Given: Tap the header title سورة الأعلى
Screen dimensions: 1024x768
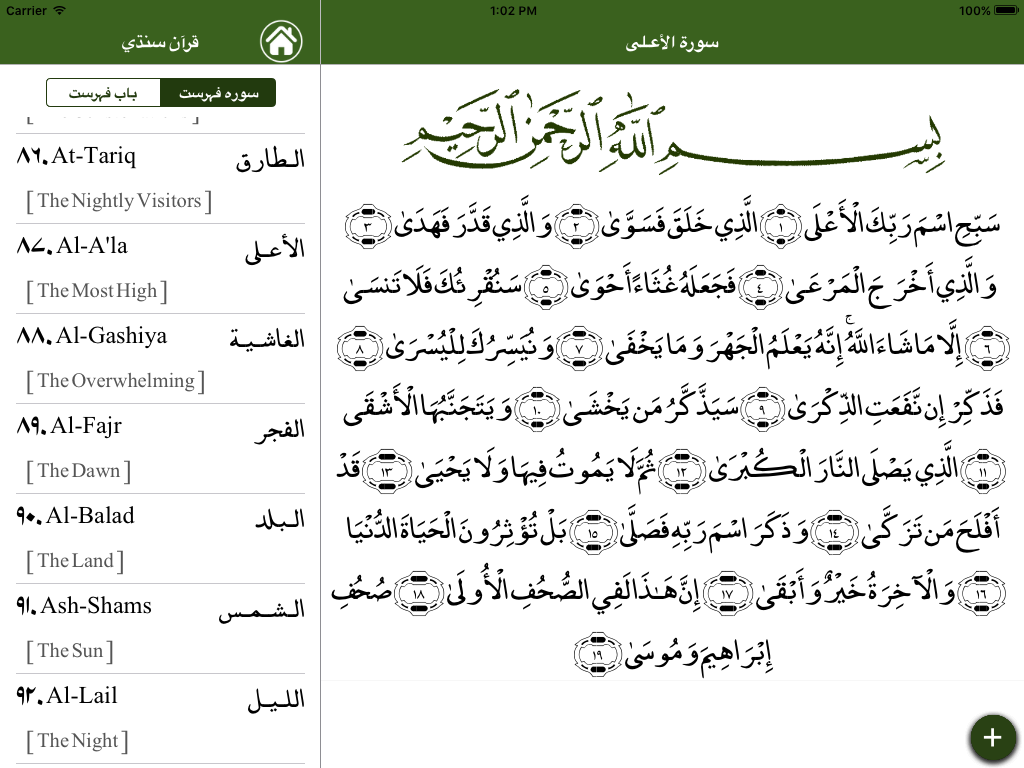Looking at the screenshot, I should (672, 42).
